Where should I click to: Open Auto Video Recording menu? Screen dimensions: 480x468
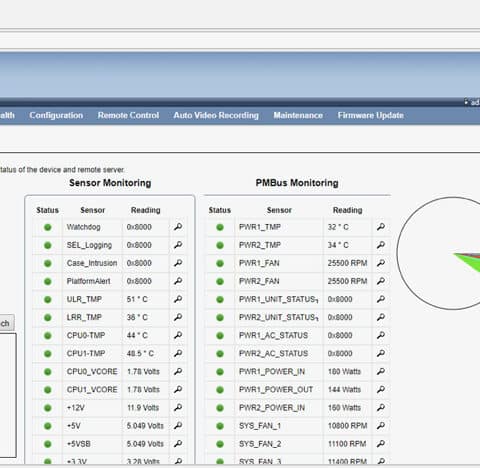[x=216, y=115]
